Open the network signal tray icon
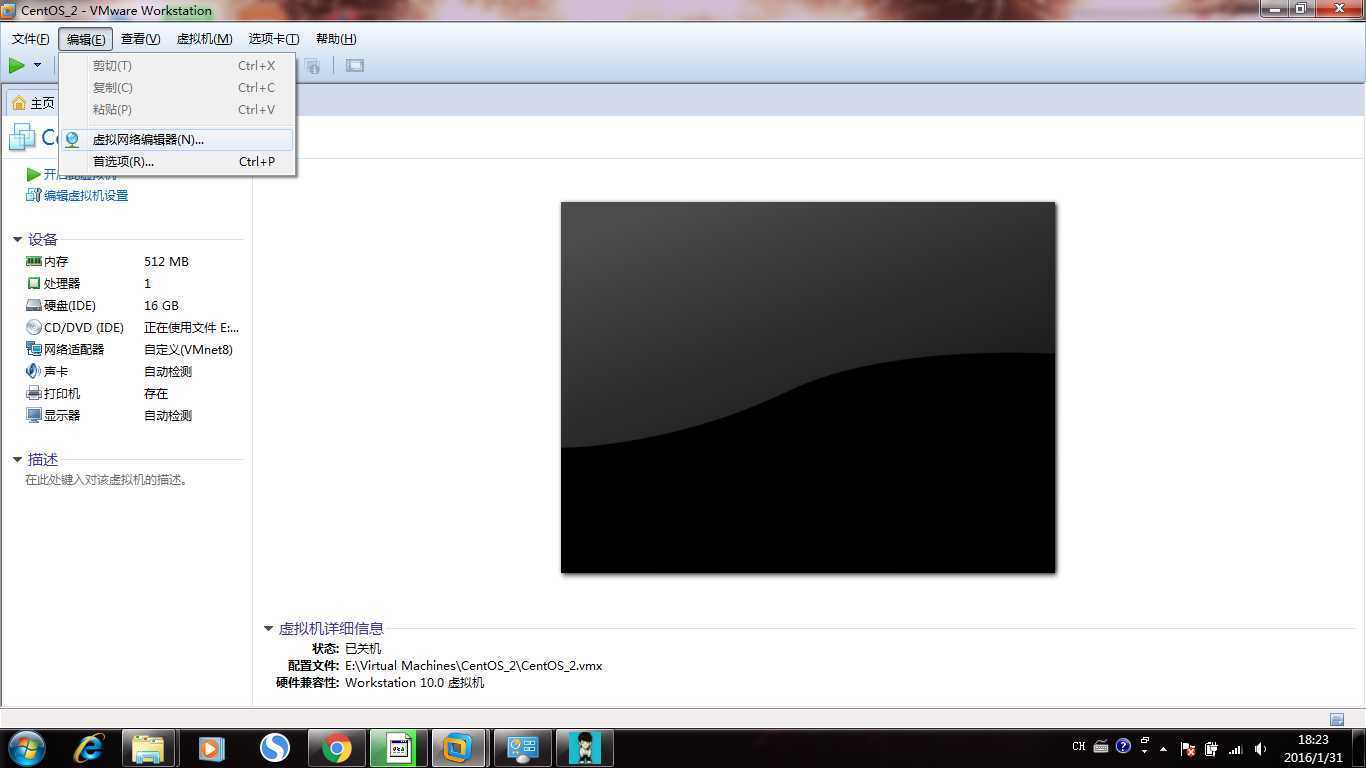This screenshot has width=1366, height=768. [1235, 748]
